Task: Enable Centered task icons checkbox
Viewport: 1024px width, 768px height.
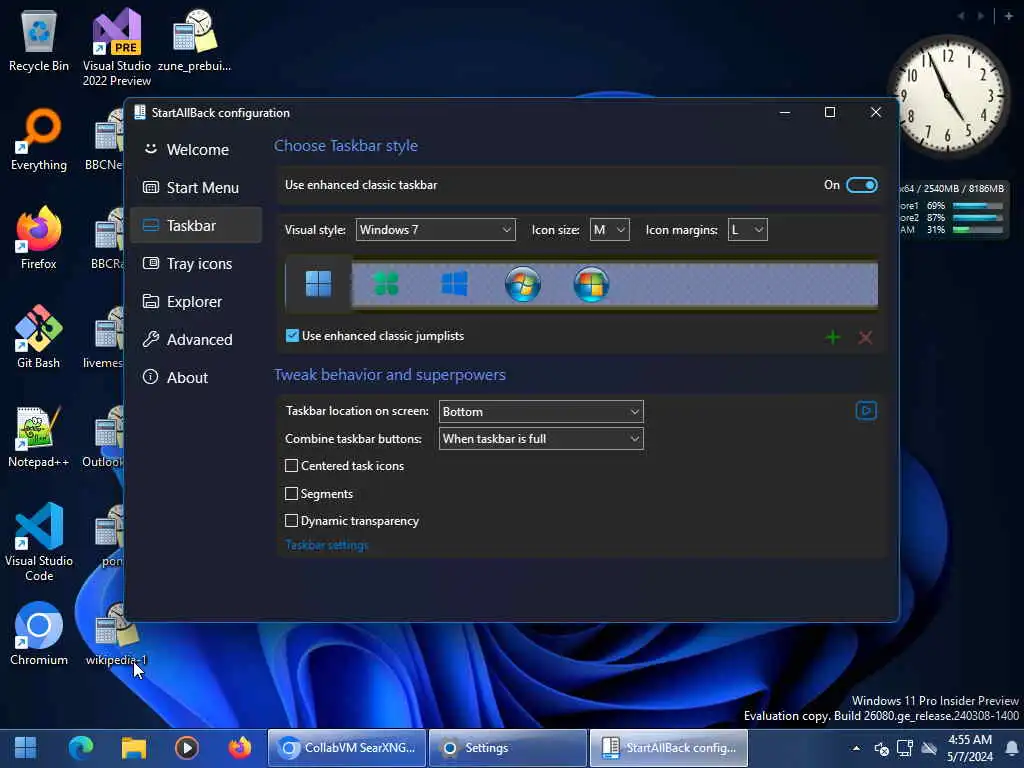Action: (x=291, y=466)
